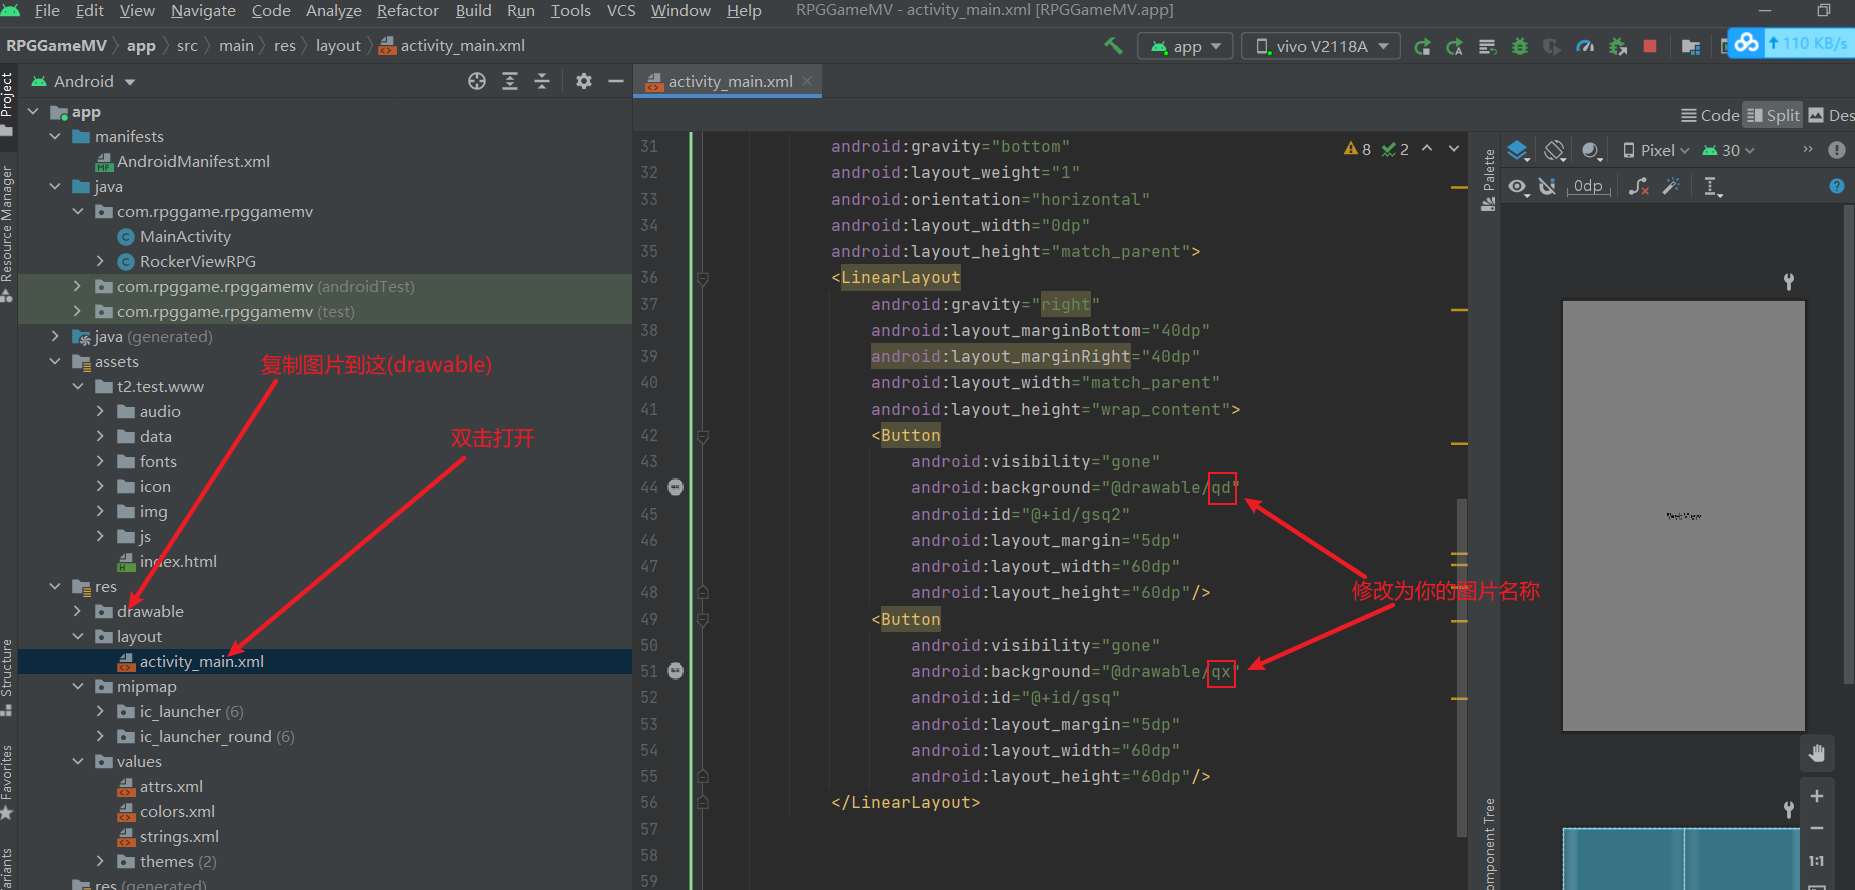This screenshot has height=890, width=1855.
Task: Open the Refactor menu
Action: point(407,10)
